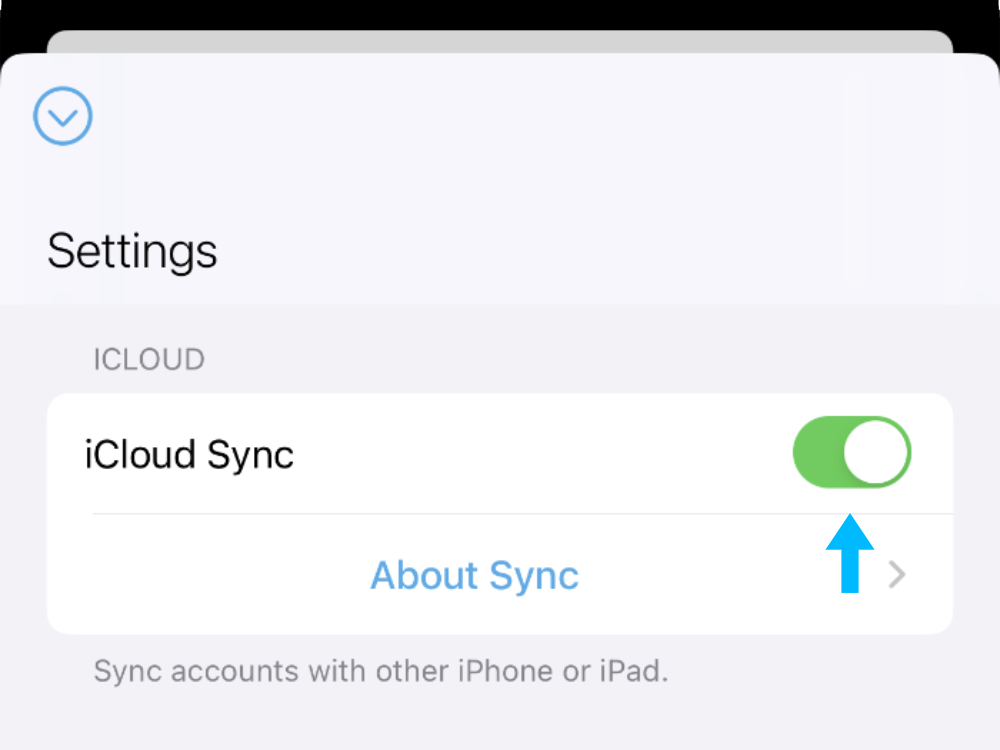Select the Settings page title

coord(132,251)
